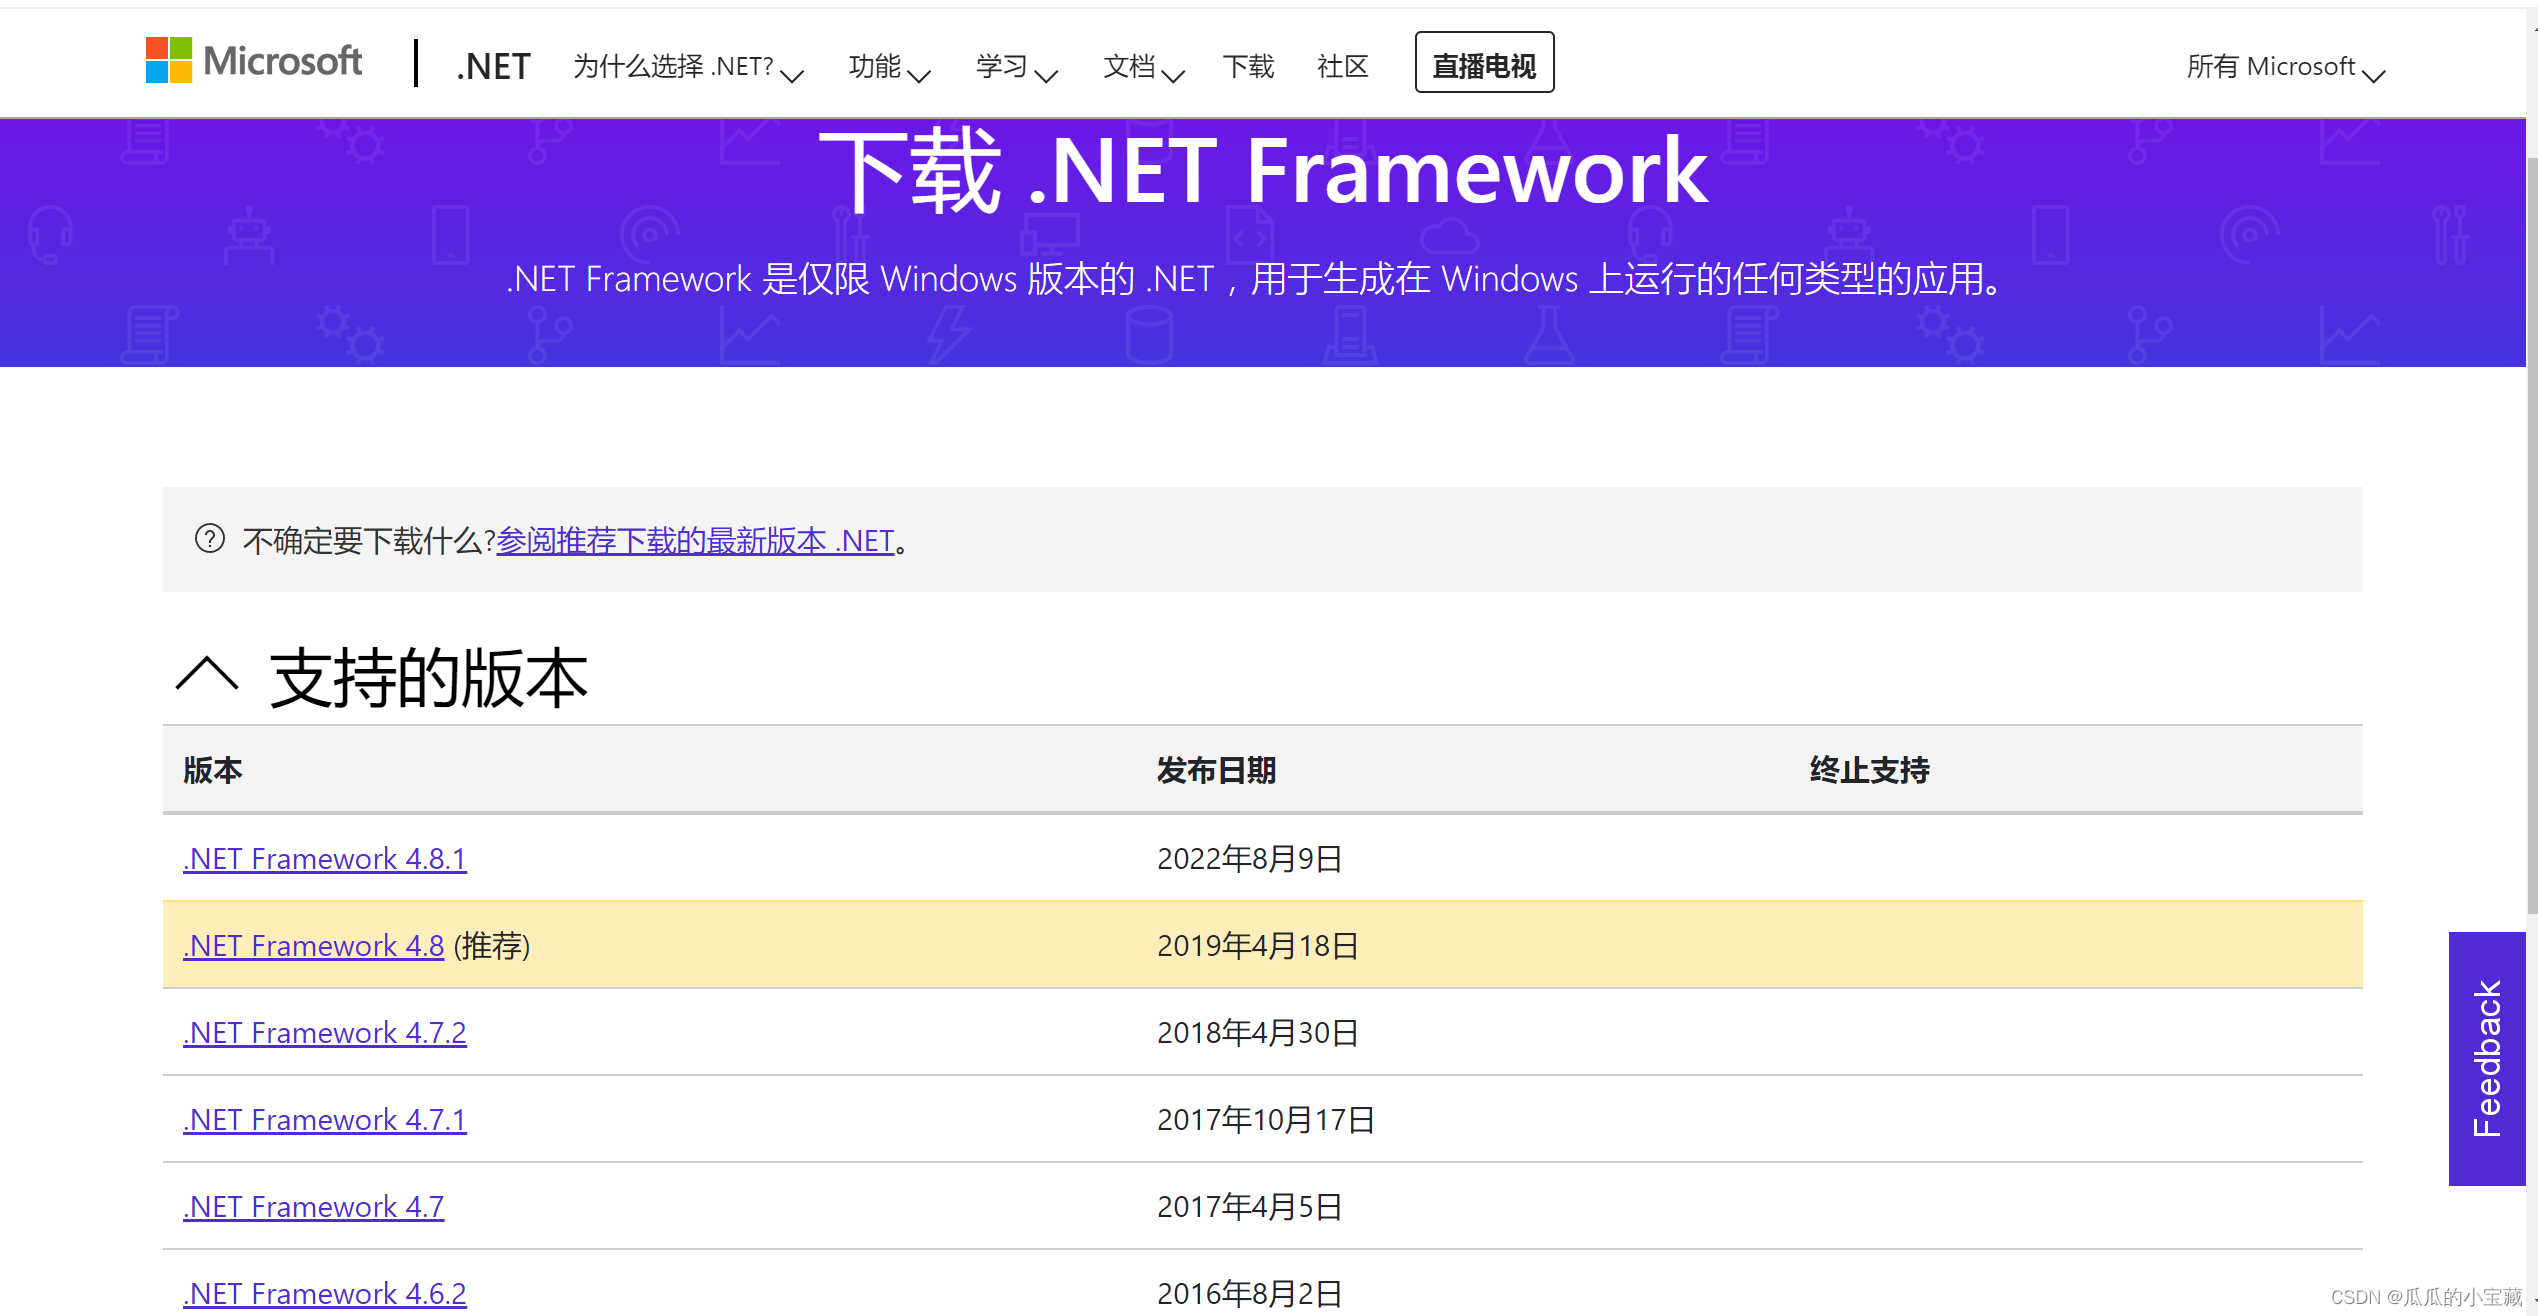Expand the 文档 dropdown
The height and width of the screenshot is (1316, 2538).
click(1142, 67)
